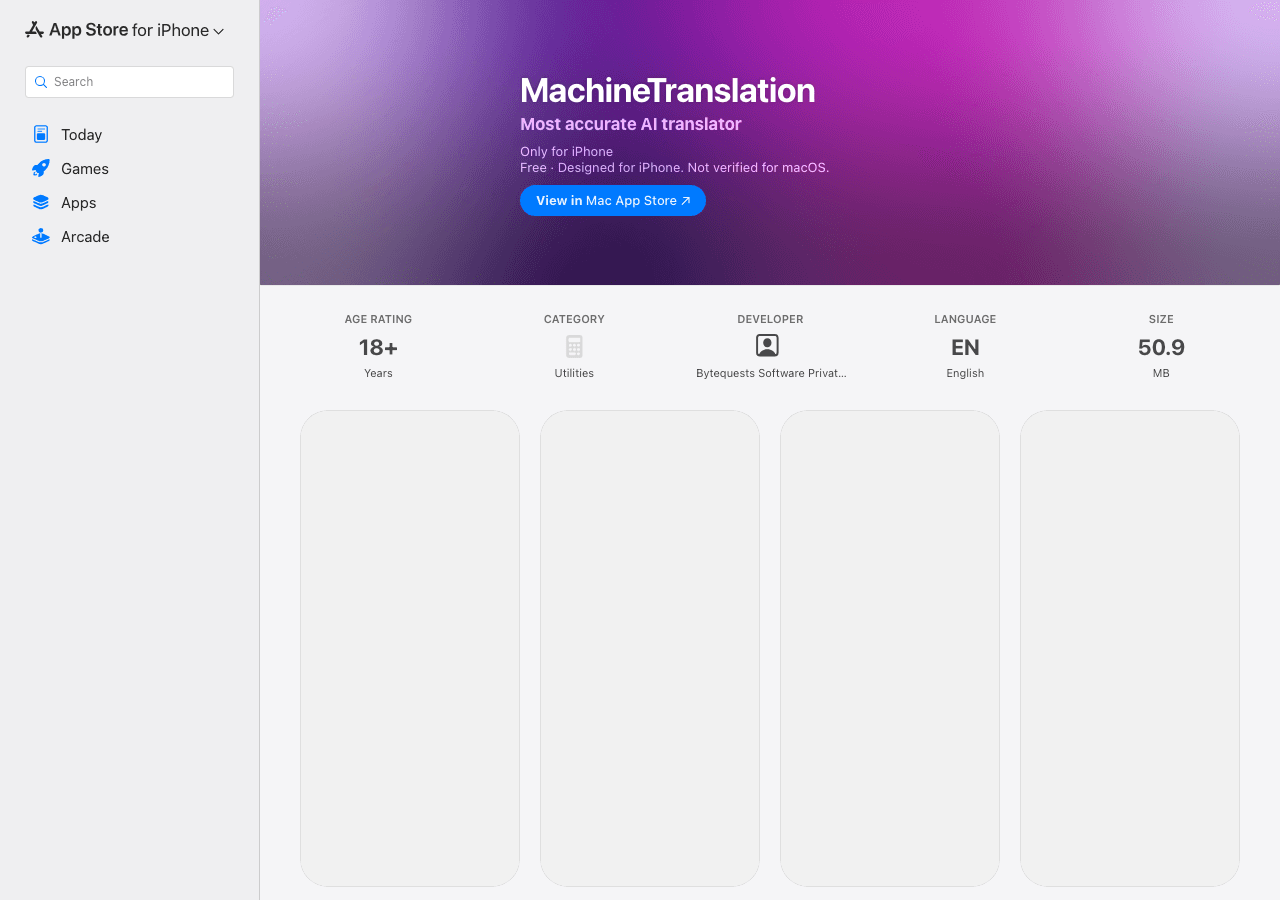This screenshot has width=1280, height=900.
Task: Open Bytequests Software developer link
Action: [x=771, y=373]
